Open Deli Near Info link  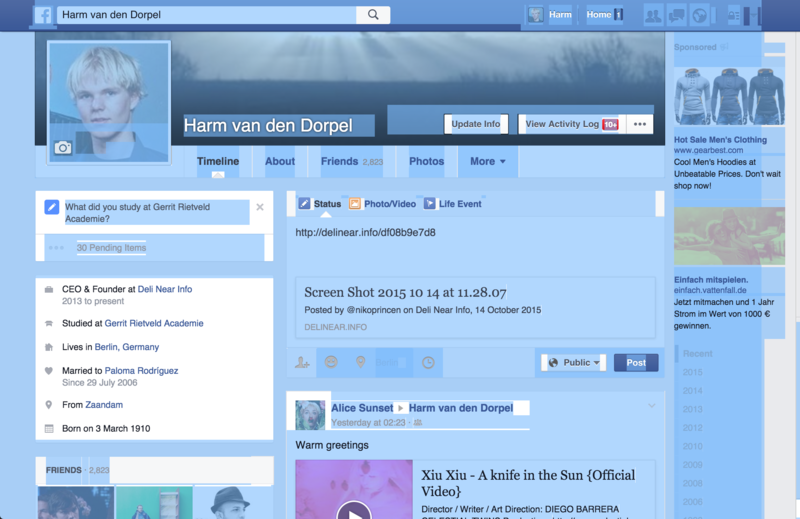(x=165, y=289)
